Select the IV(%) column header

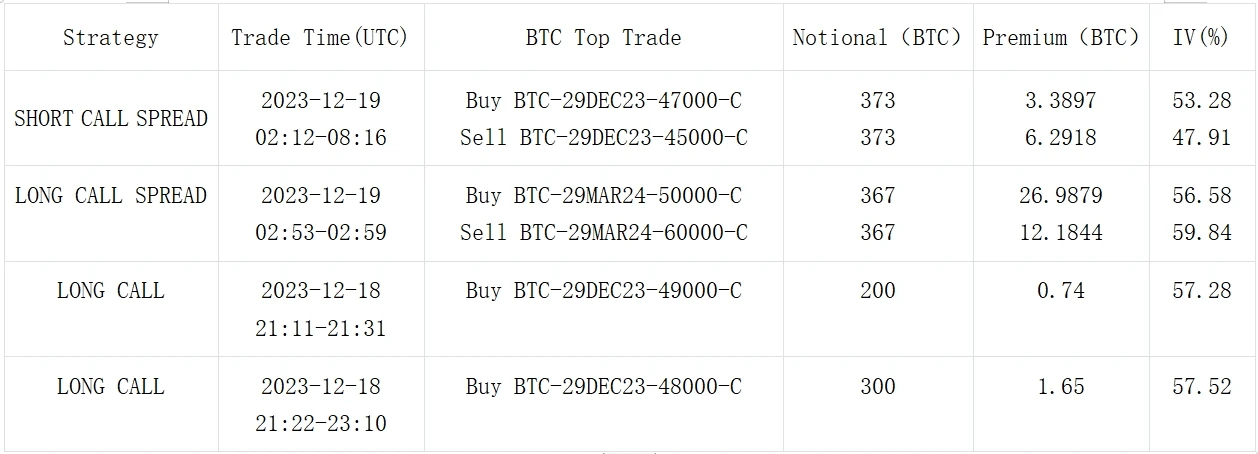click(1201, 38)
